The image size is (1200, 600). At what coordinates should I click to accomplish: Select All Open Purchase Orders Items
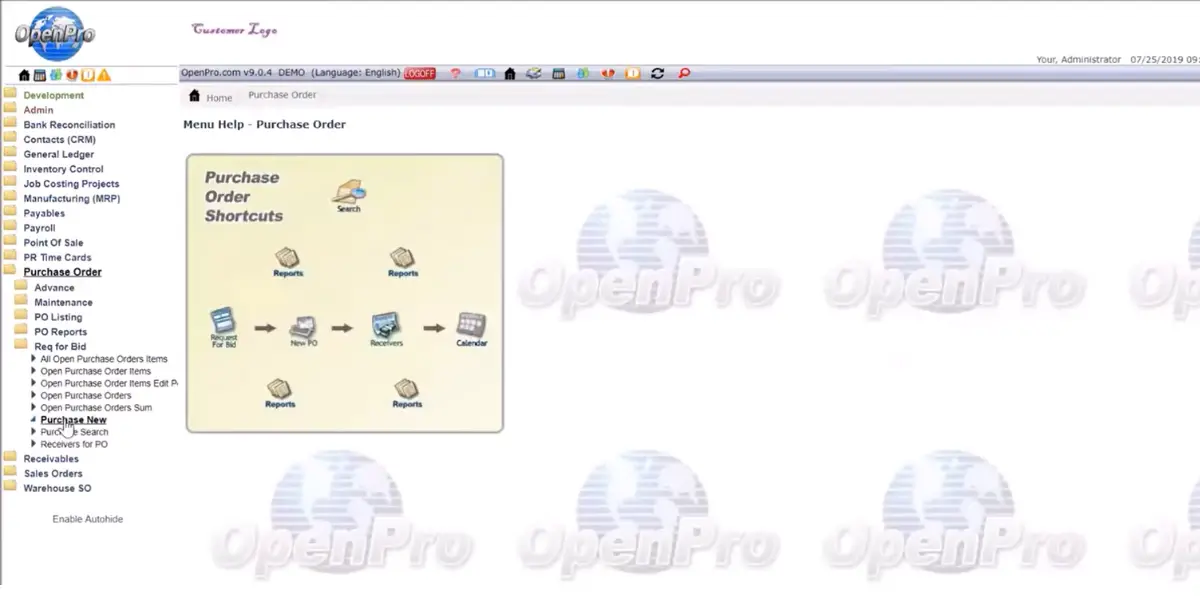point(104,359)
